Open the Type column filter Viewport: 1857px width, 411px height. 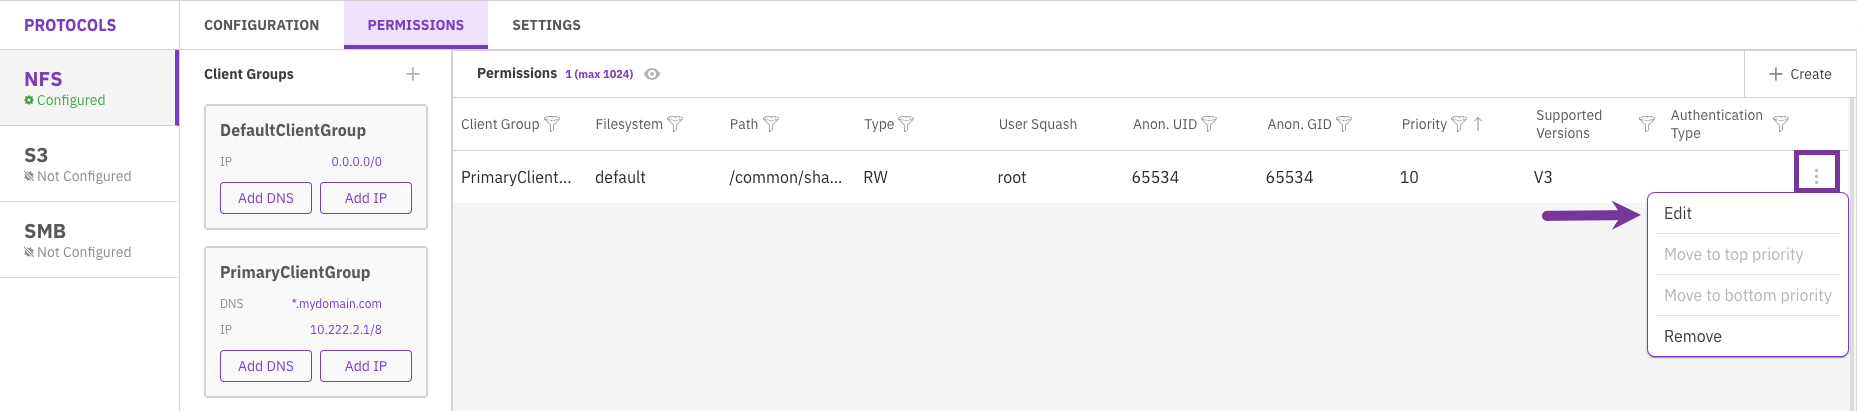click(906, 124)
